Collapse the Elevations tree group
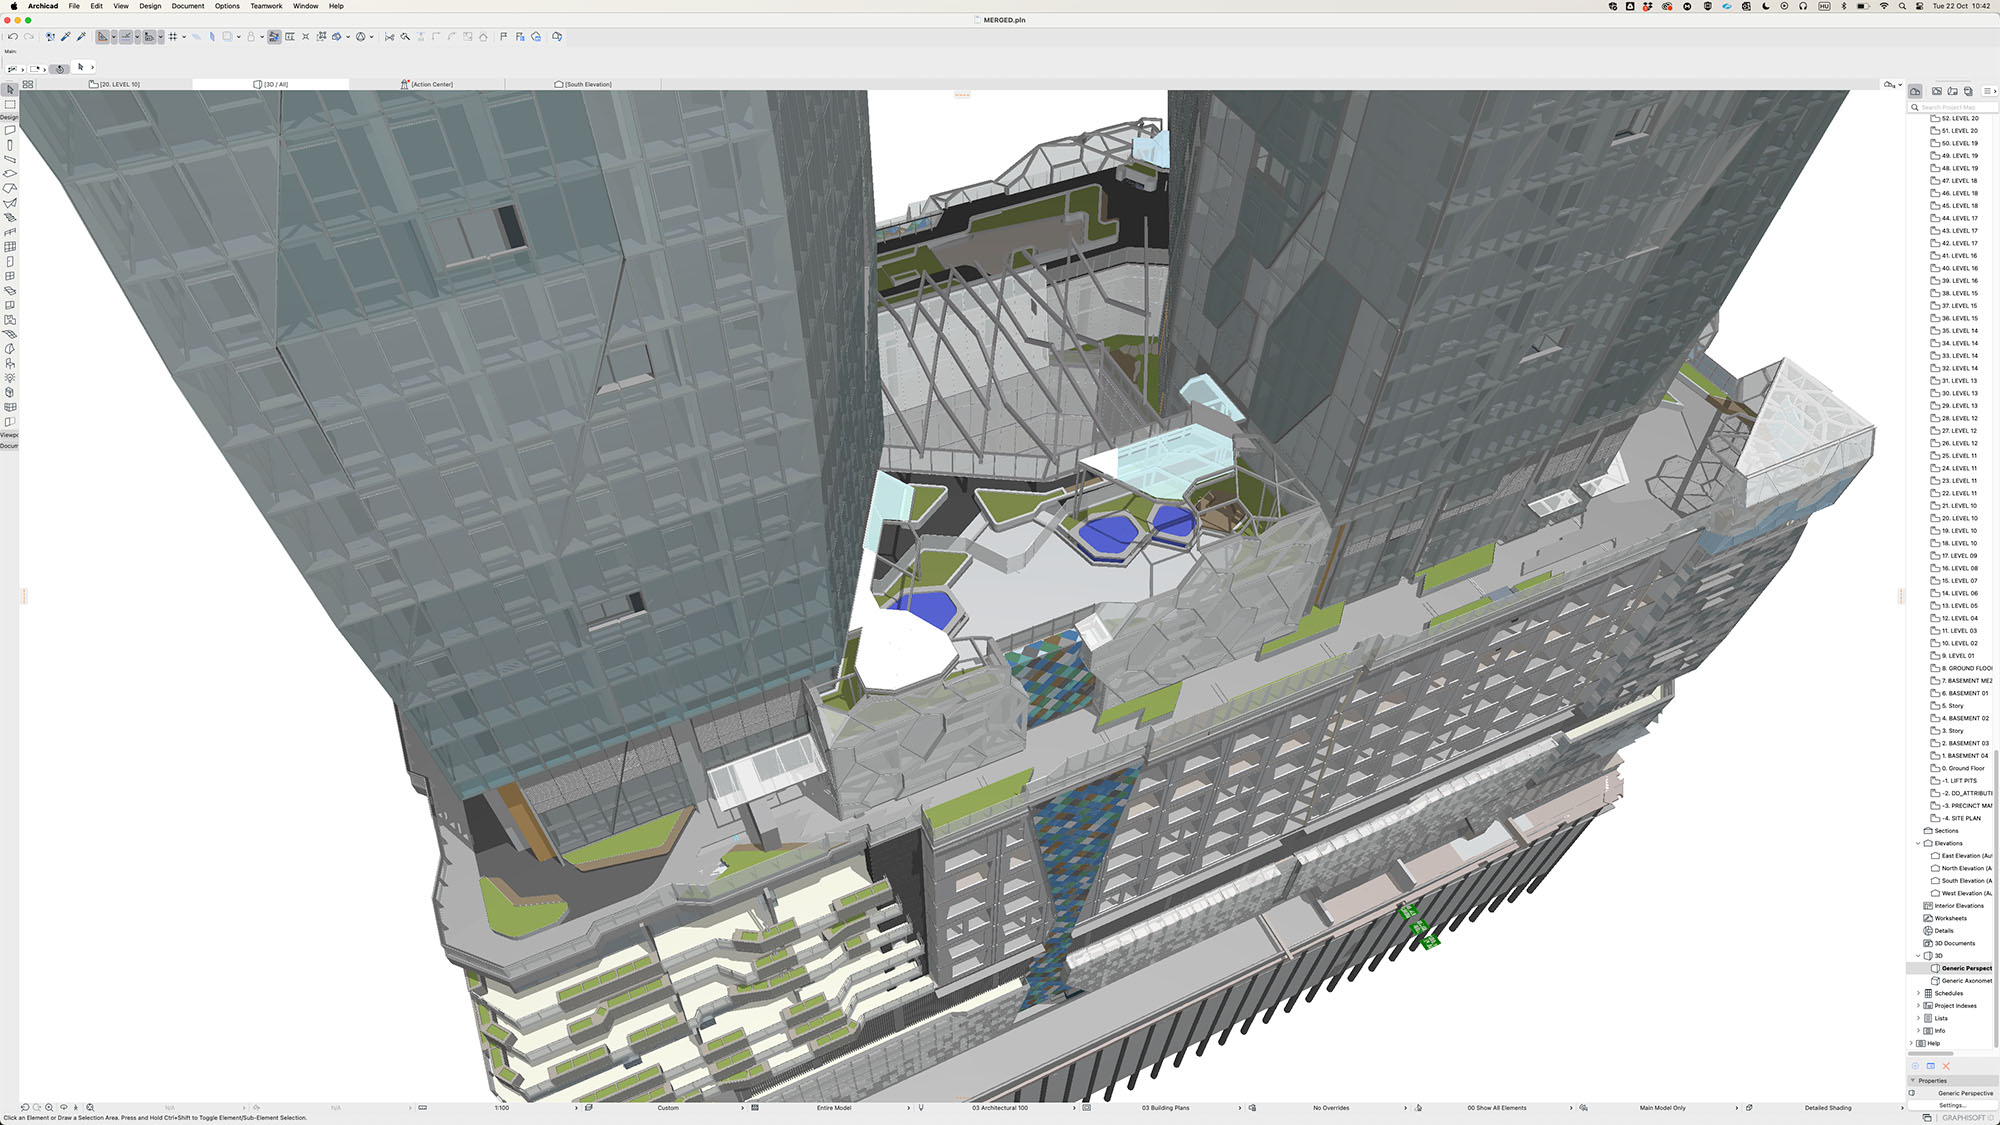Image resolution: width=2000 pixels, height=1125 pixels. (1918, 843)
